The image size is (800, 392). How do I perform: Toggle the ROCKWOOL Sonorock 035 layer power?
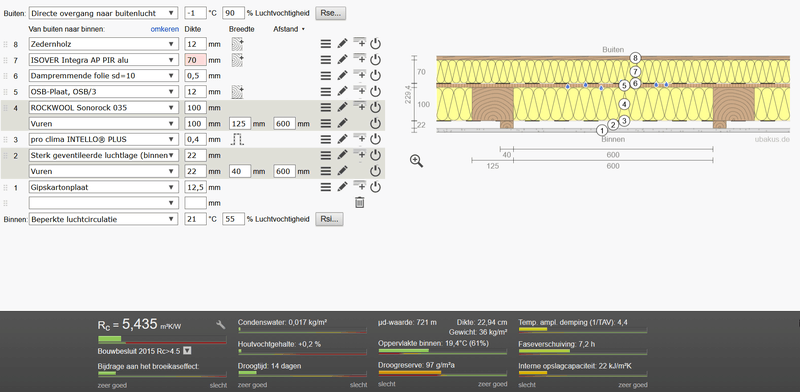point(376,108)
